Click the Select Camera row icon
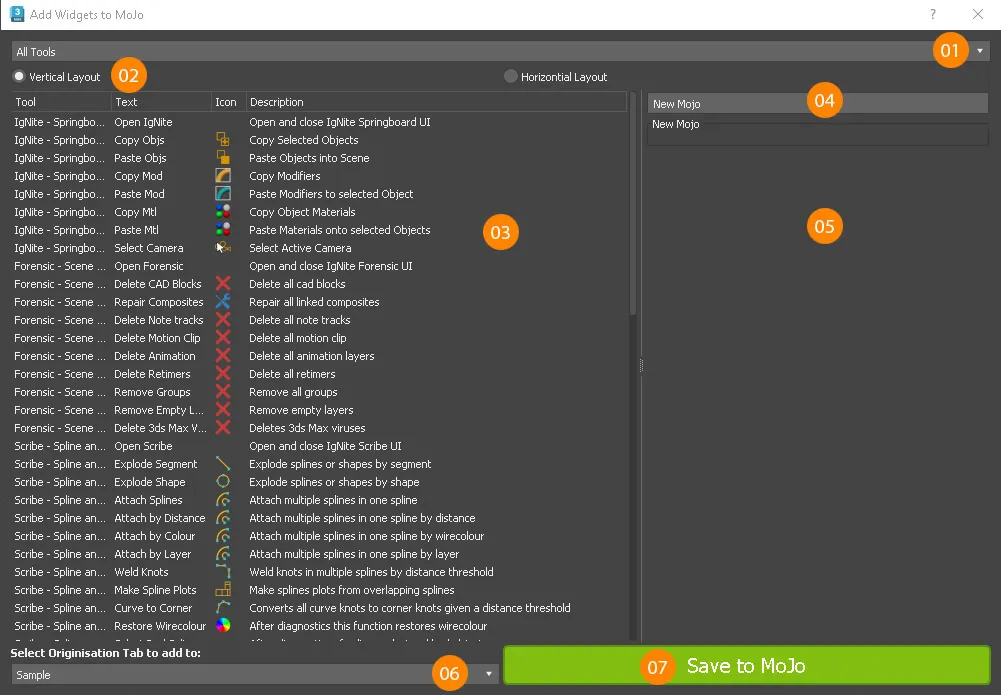Viewport: 1001px width, 695px height. pos(223,248)
